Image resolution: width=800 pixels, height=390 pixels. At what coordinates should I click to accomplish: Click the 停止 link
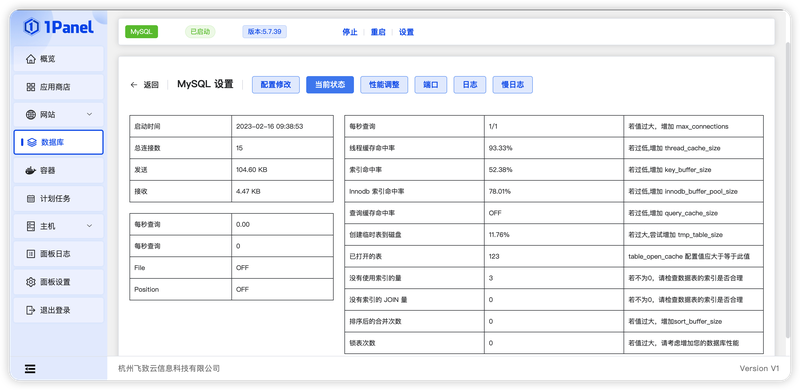pyautogui.click(x=349, y=32)
